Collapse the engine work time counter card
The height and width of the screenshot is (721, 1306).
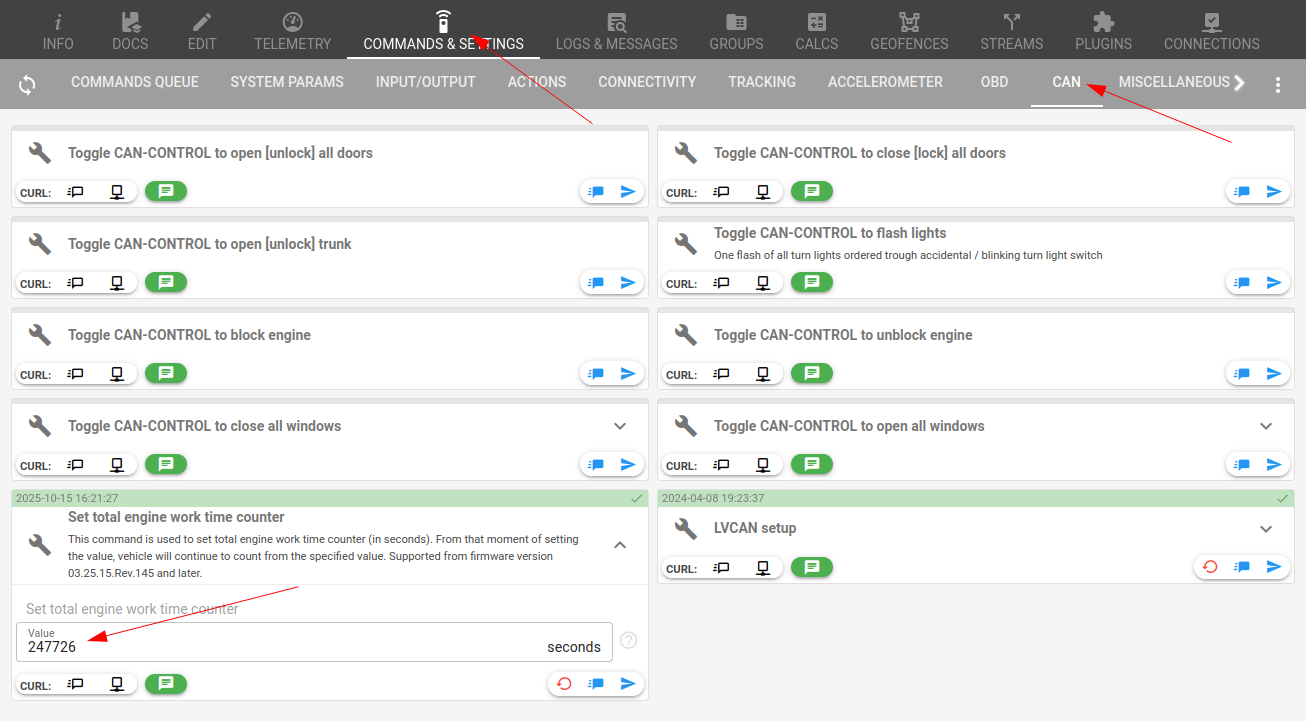point(620,545)
